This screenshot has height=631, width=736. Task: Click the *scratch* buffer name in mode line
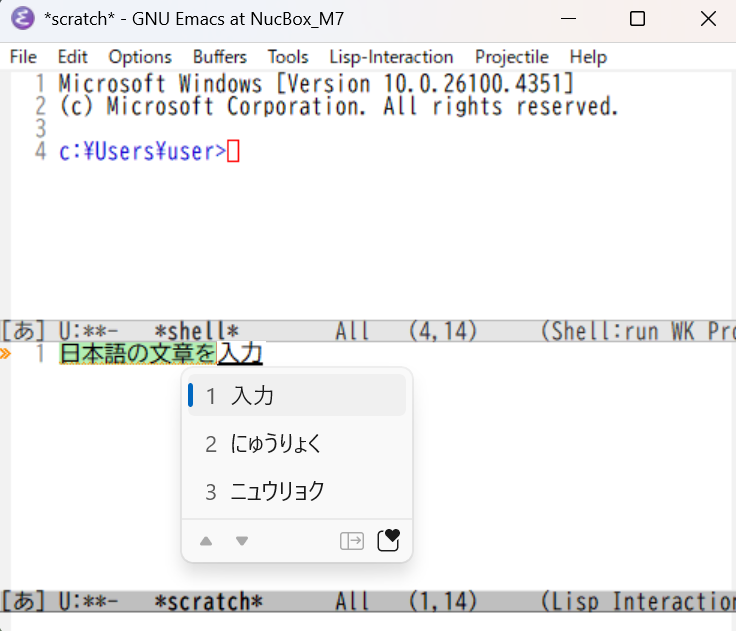(208, 602)
